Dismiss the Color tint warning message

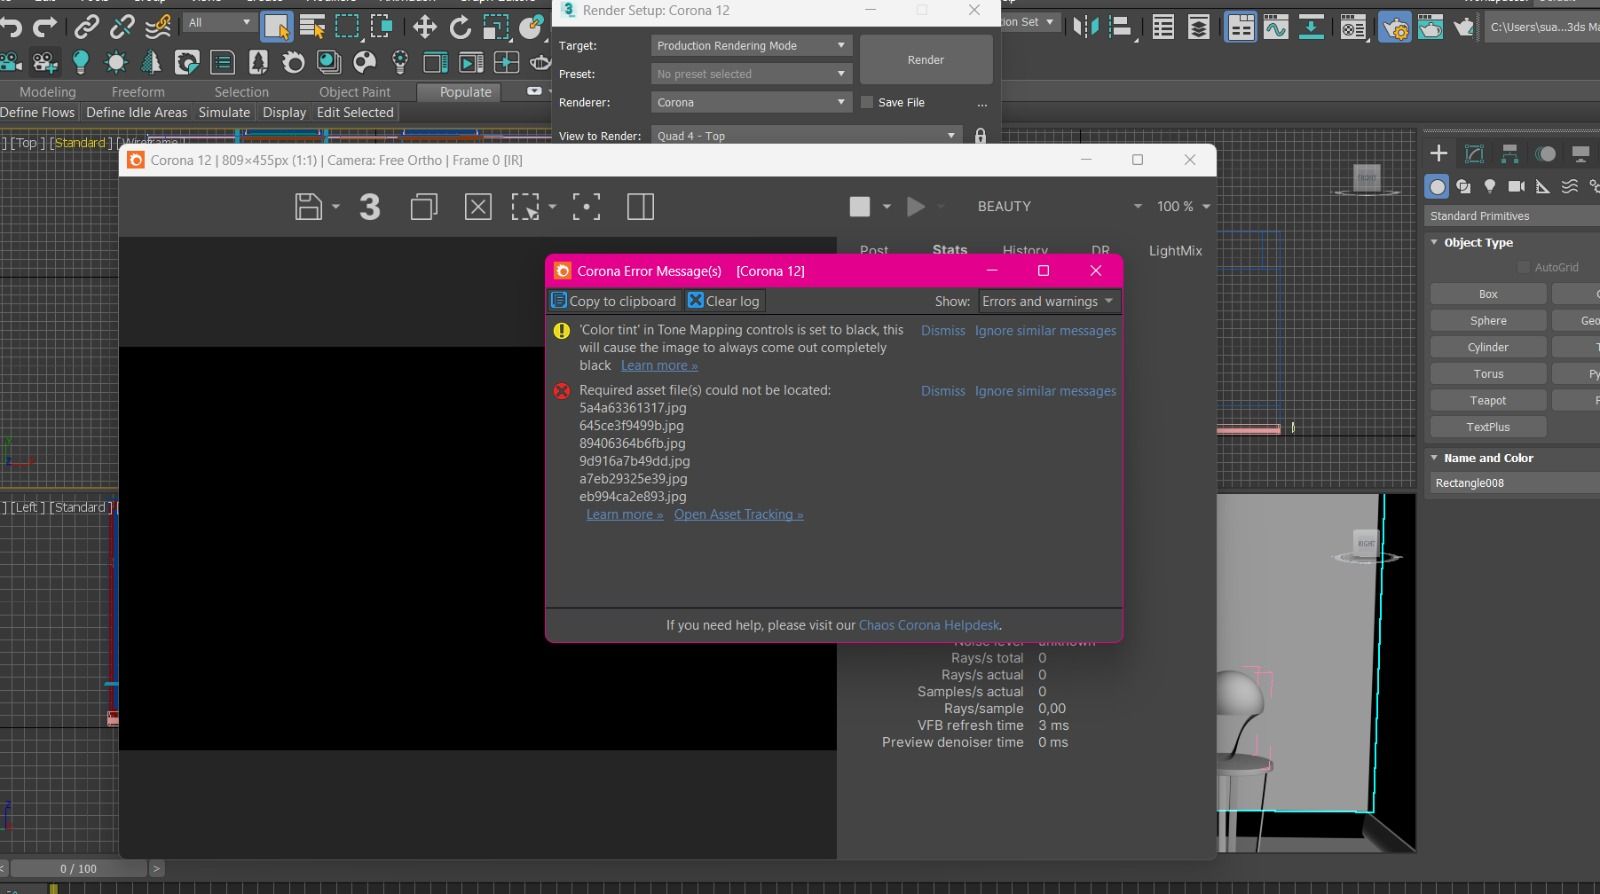point(943,330)
